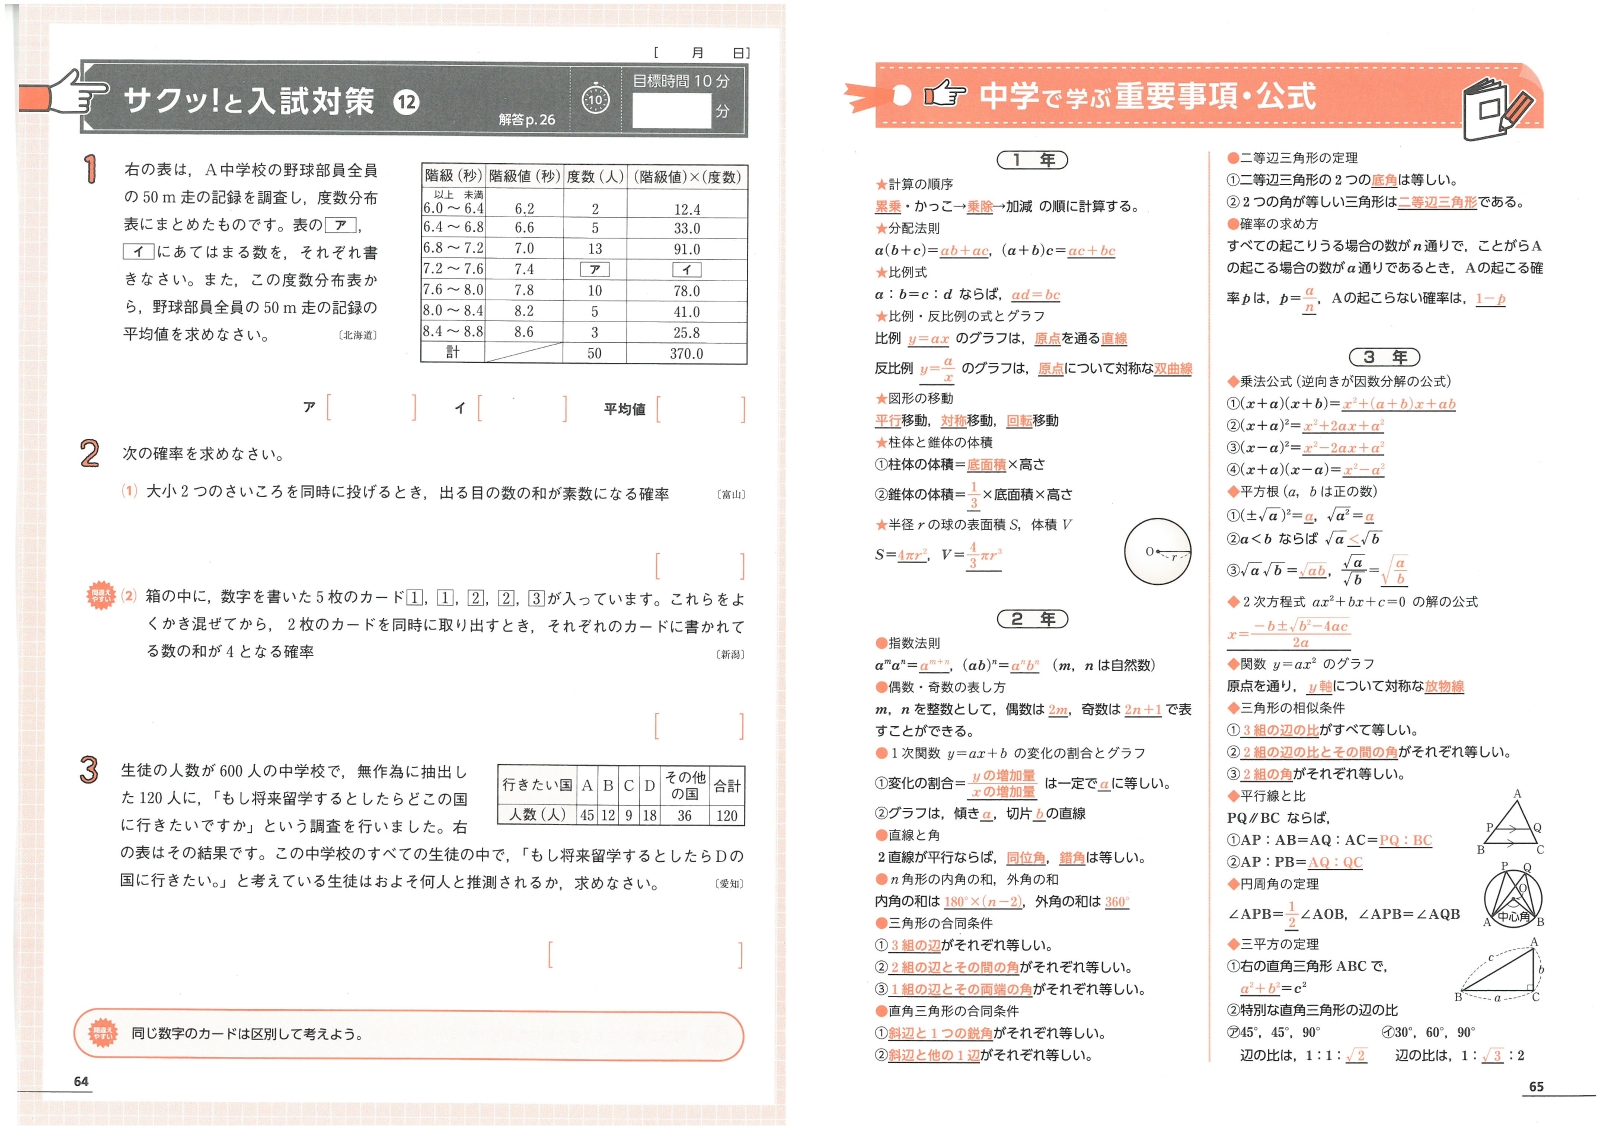1600x1130 pixels.
Task: Click the answer bracket for question 2 (1)
Action: coord(700,566)
